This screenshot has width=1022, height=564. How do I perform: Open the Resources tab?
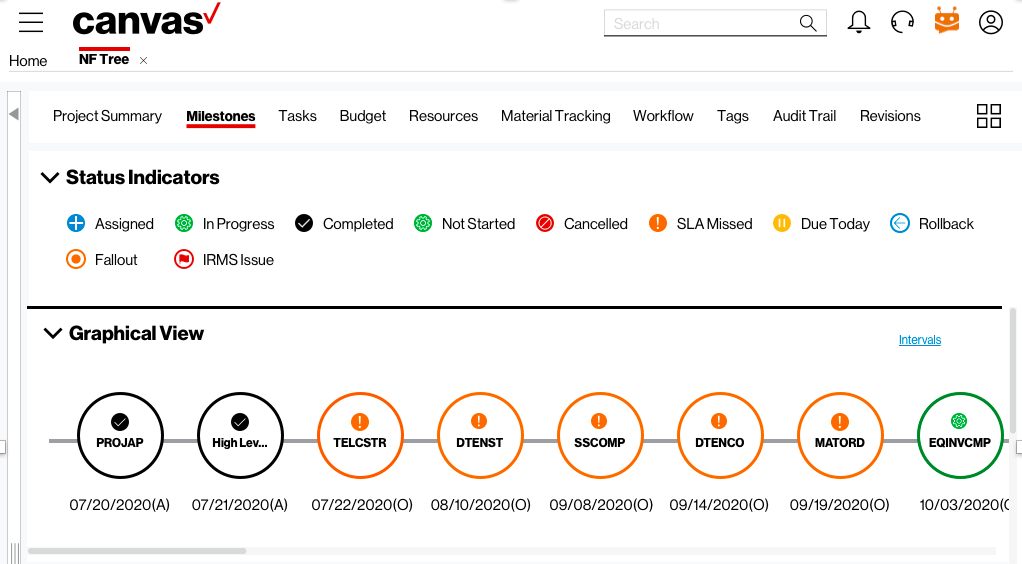pos(443,116)
